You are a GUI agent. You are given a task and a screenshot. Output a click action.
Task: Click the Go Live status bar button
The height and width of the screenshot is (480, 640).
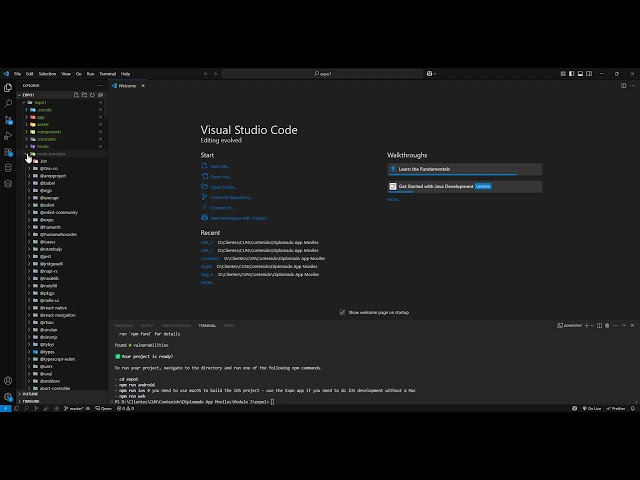(591, 408)
